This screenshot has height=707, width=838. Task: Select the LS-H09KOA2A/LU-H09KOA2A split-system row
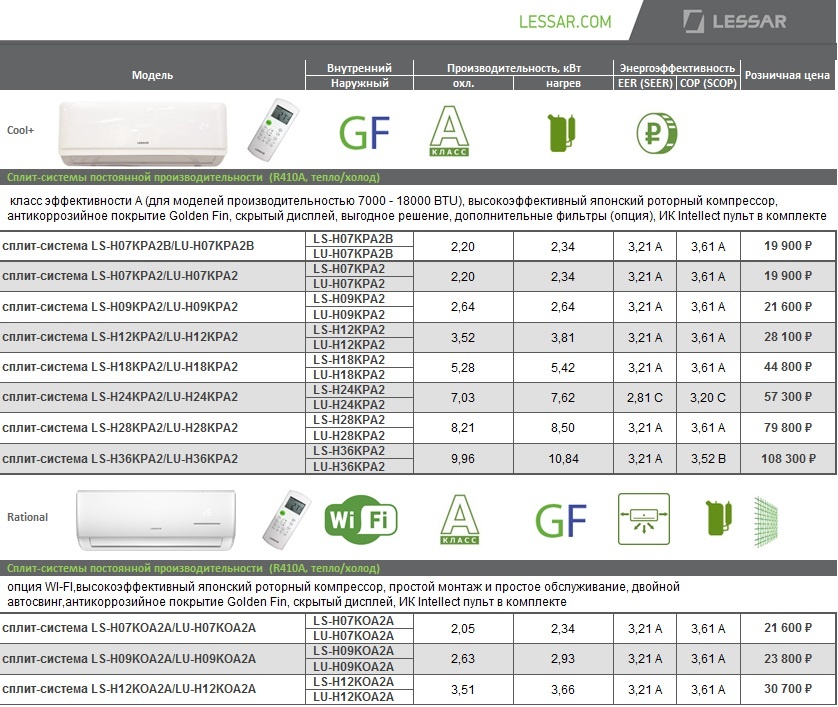129,659
